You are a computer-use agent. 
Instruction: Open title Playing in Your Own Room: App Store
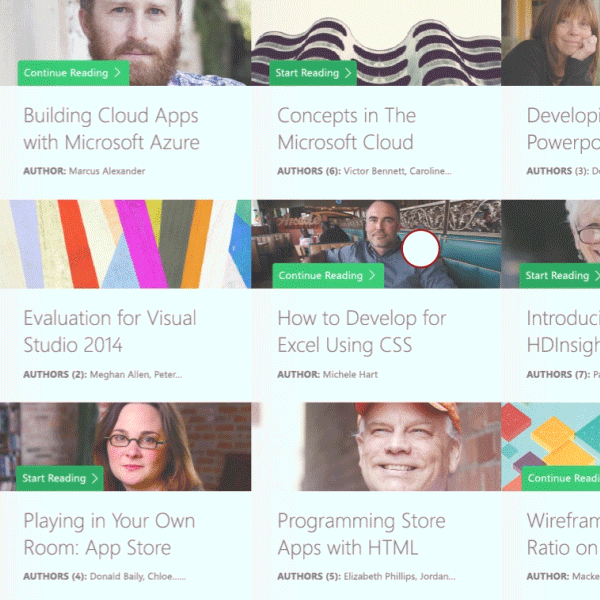[109, 534]
